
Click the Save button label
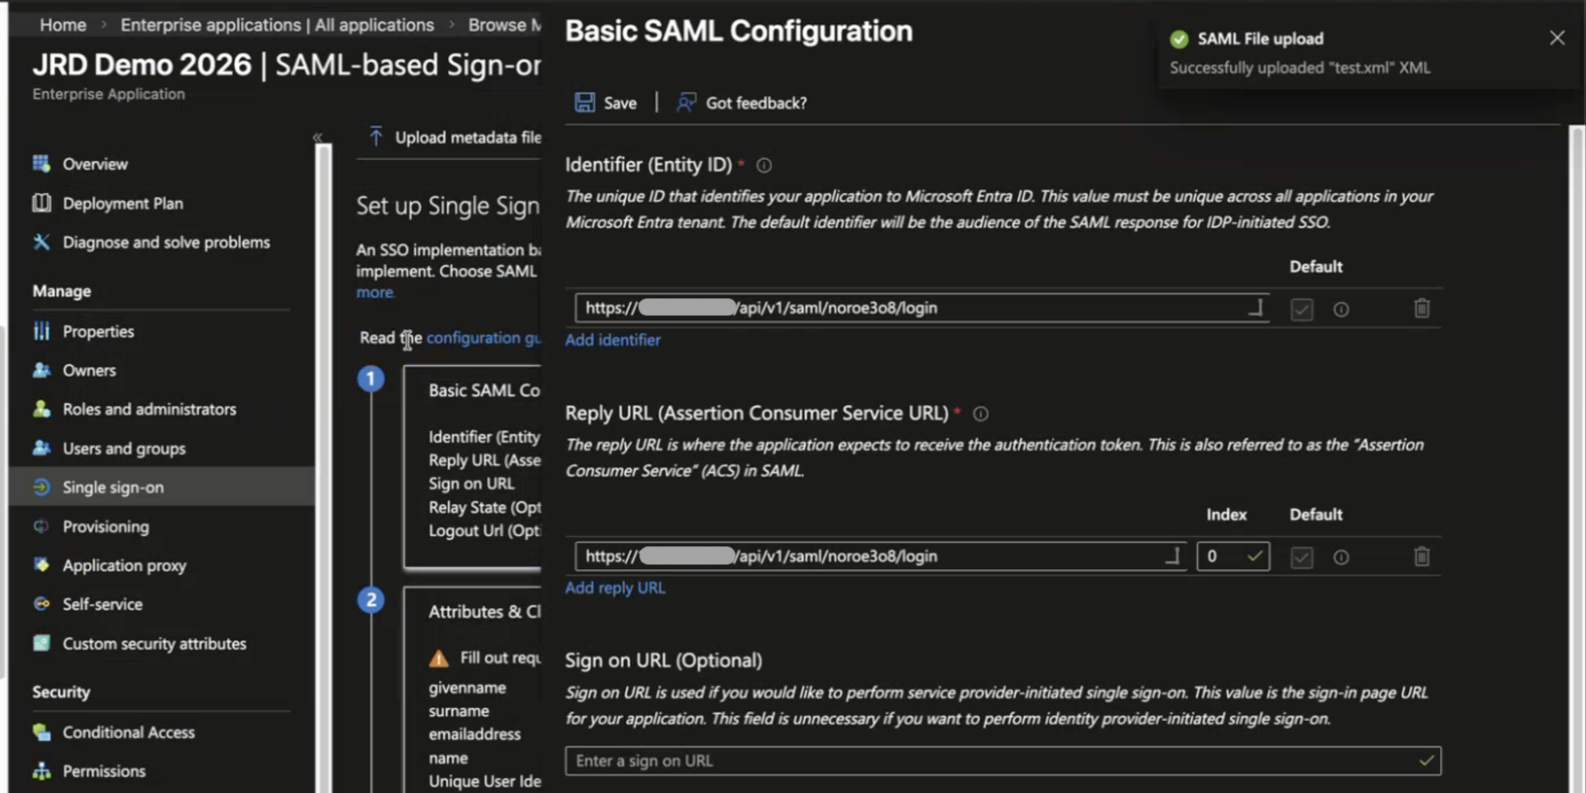tap(620, 103)
